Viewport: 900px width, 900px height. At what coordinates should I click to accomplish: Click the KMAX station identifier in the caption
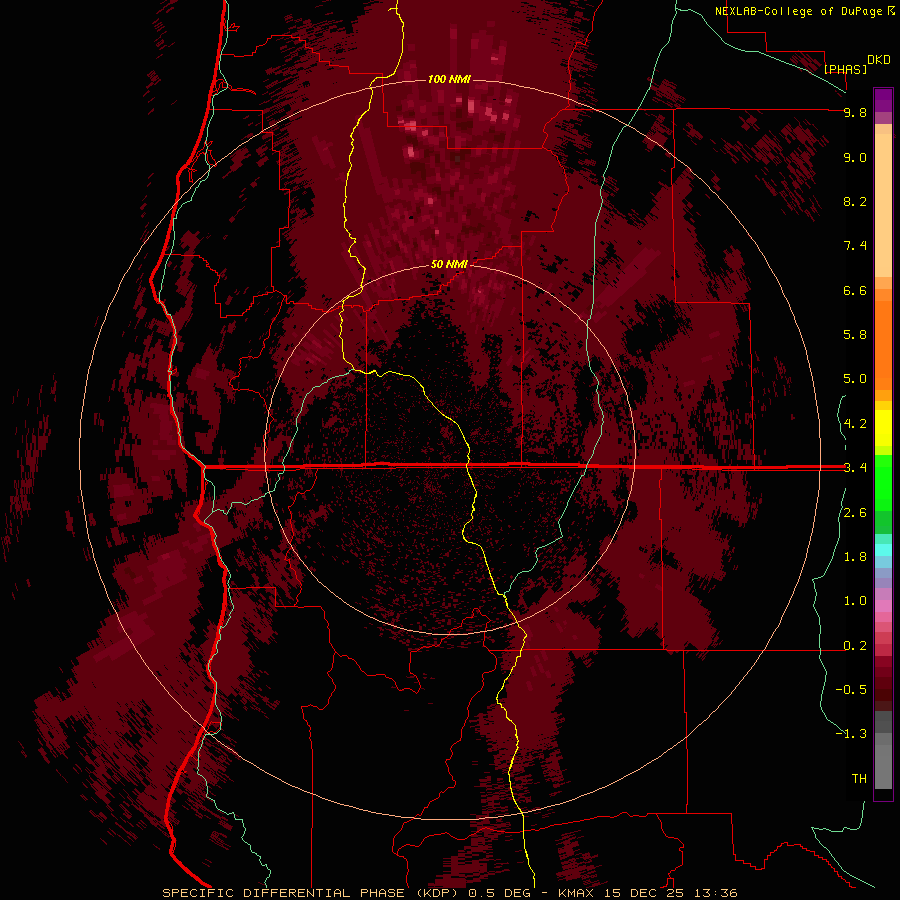coord(574,893)
